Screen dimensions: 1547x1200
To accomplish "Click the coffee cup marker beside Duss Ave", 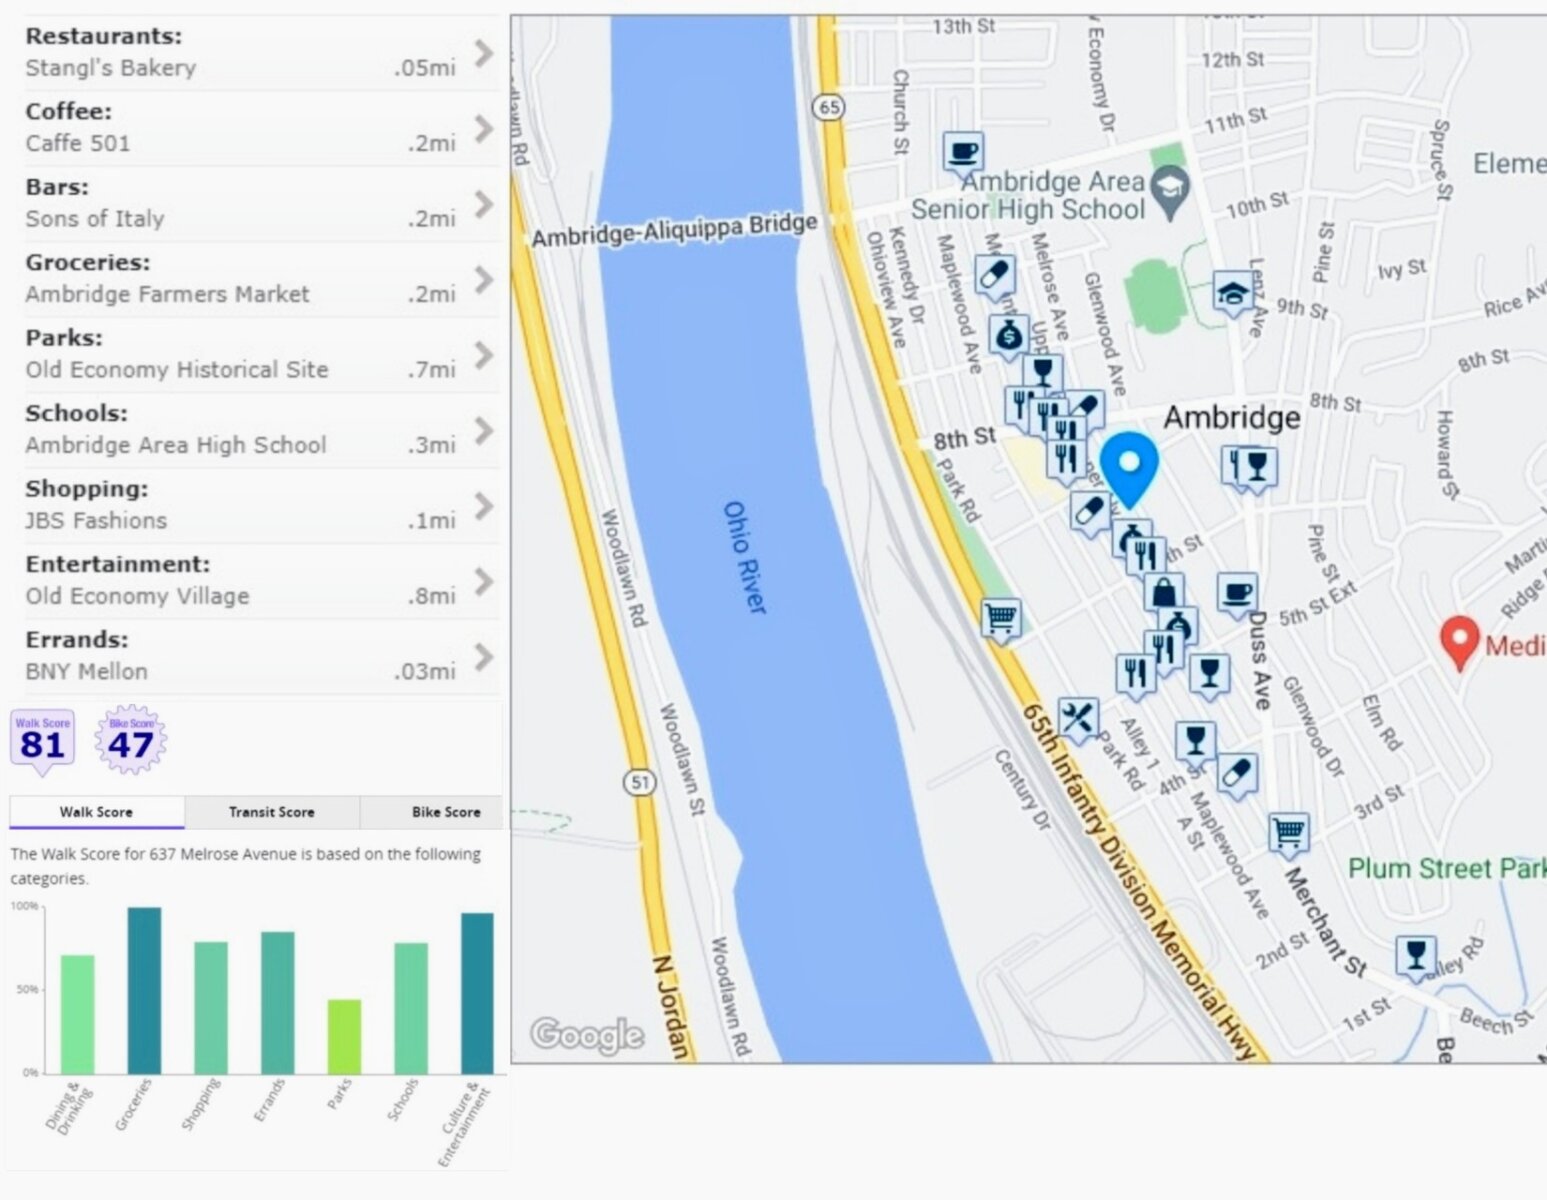I will (x=1237, y=592).
